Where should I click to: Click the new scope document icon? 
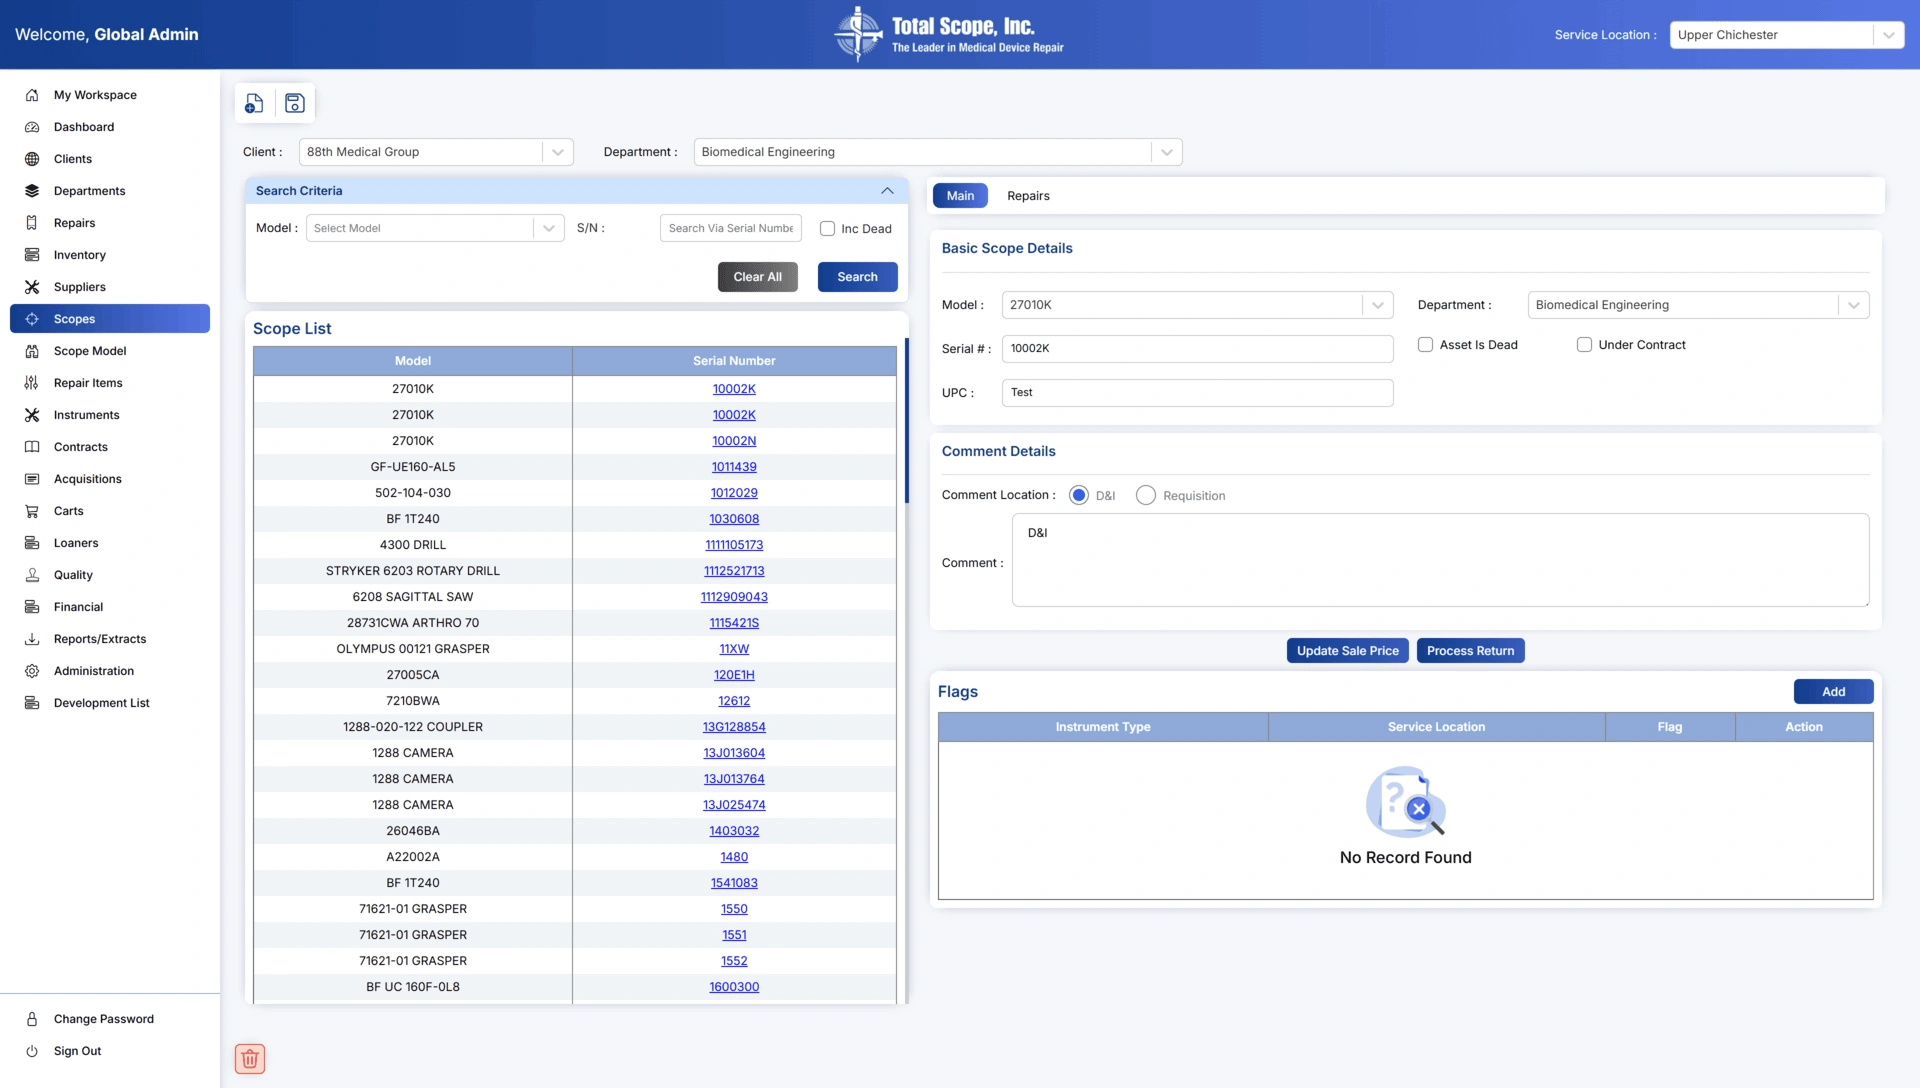(254, 103)
